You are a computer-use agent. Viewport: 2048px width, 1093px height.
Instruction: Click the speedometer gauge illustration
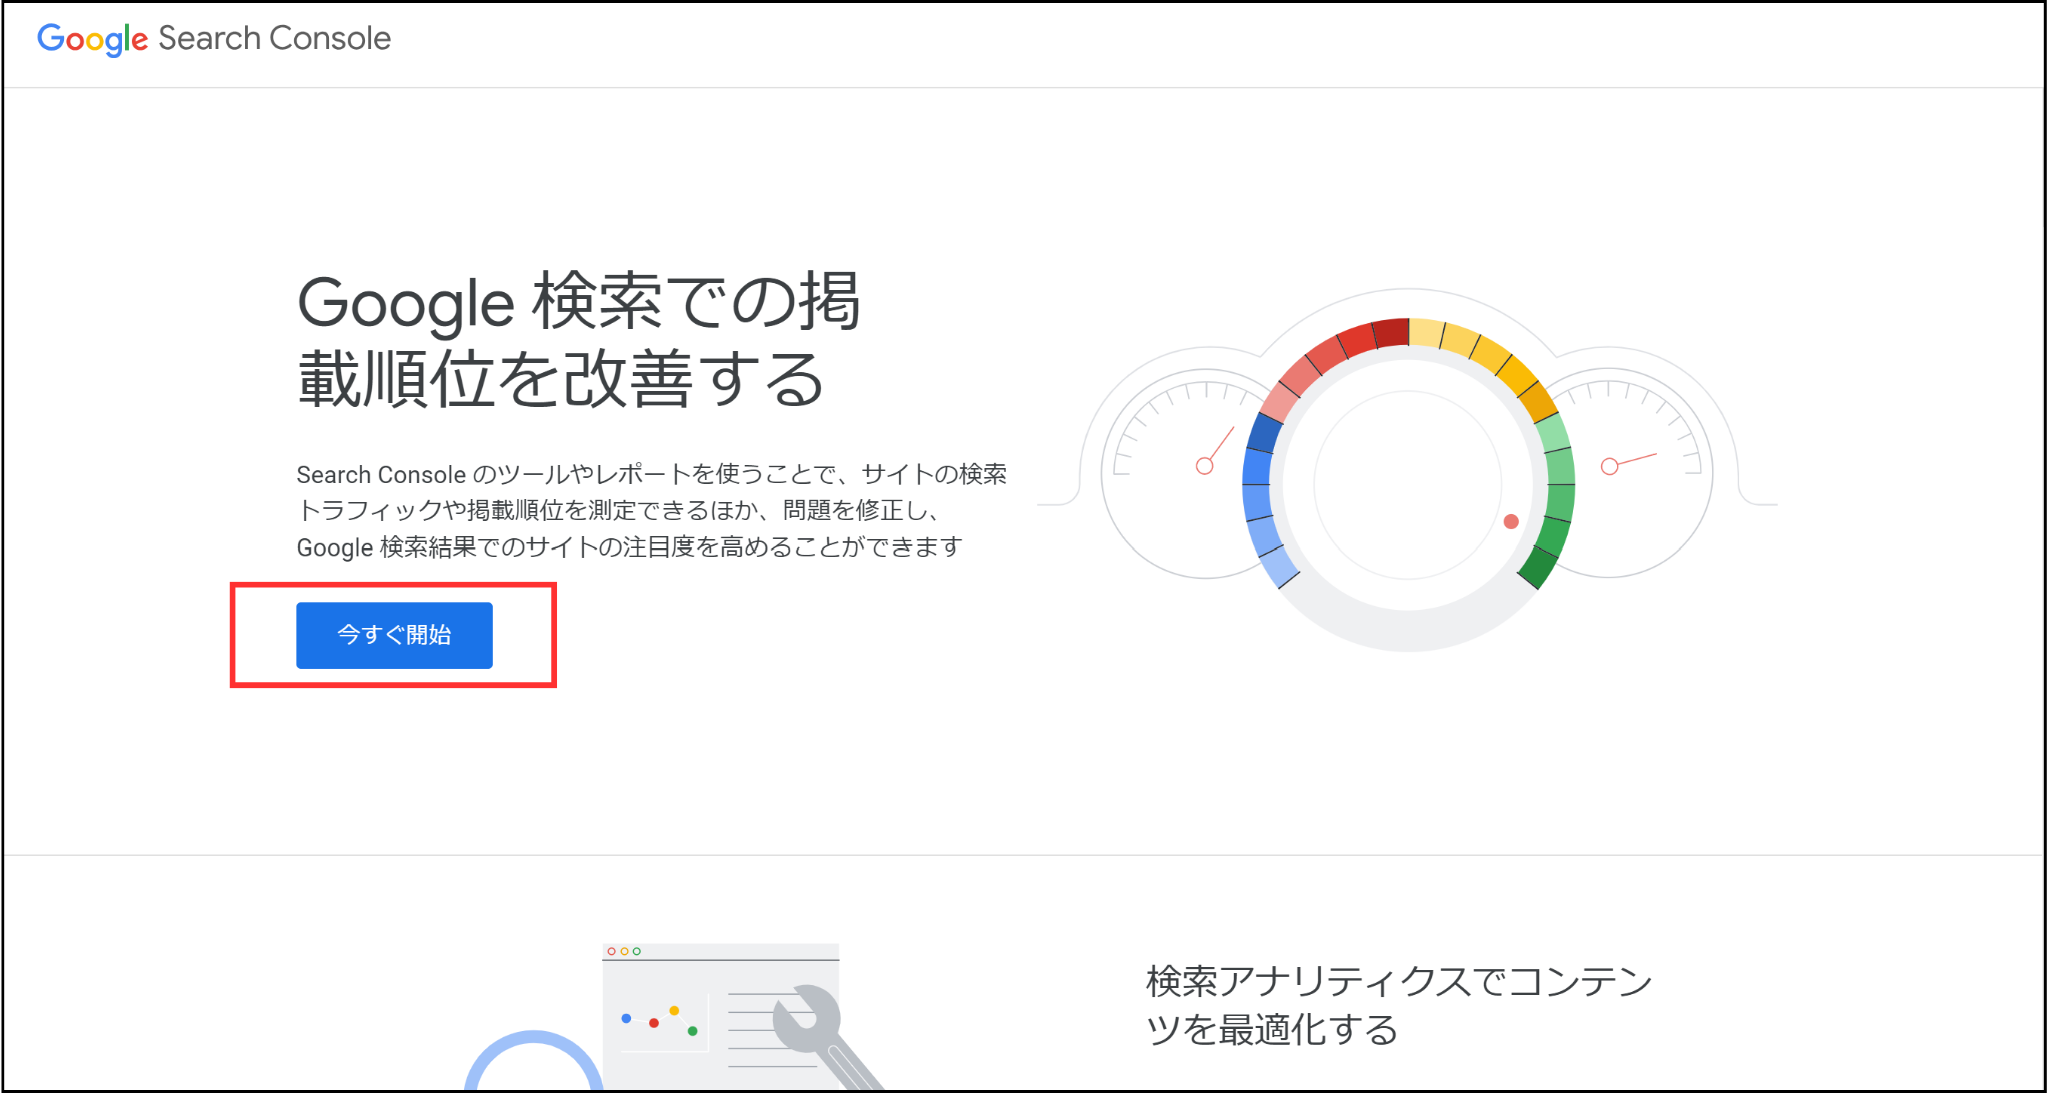(1407, 470)
